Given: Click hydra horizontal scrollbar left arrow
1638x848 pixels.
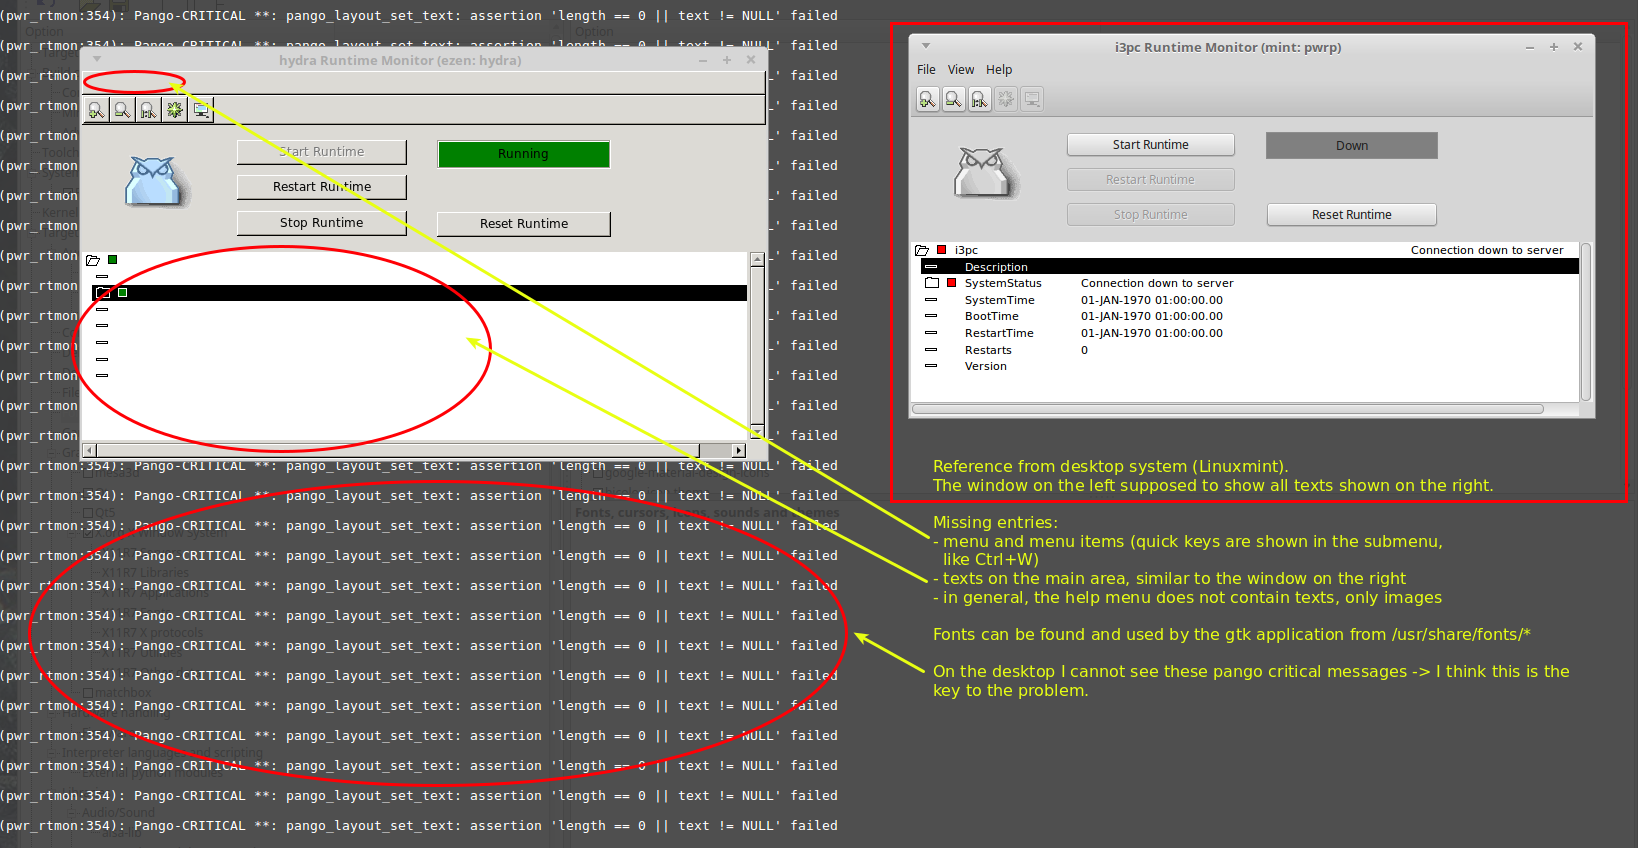Looking at the screenshot, I should pyautogui.click(x=90, y=450).
